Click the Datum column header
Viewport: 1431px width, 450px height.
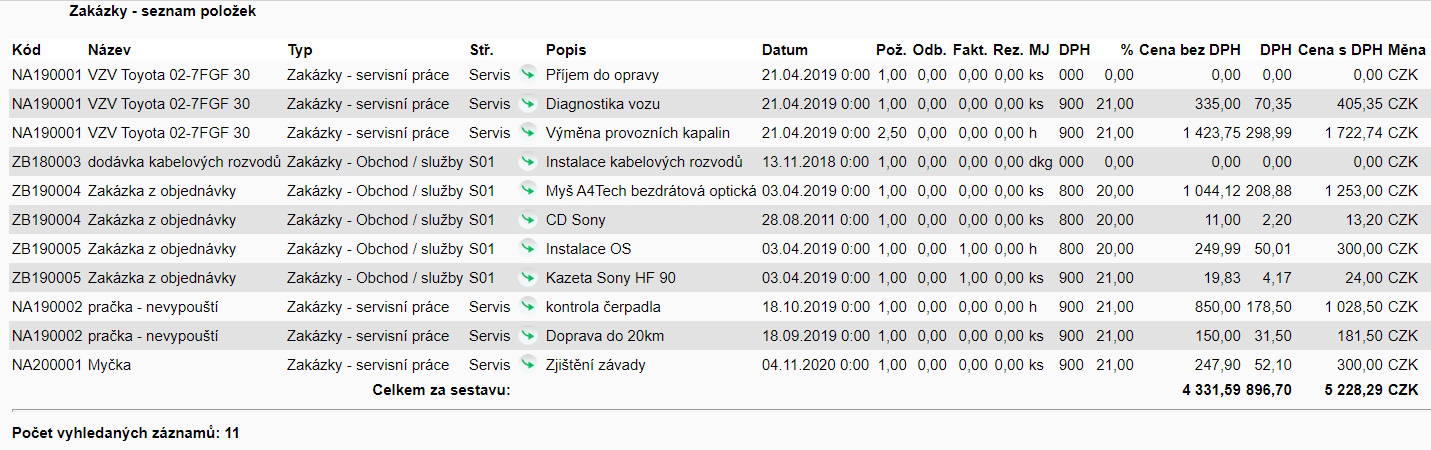coord(784,49)
